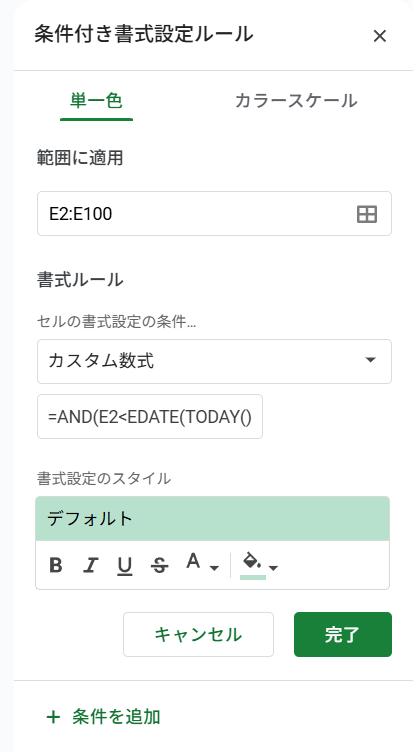
Task: Click the 完了 button
Action: pos(342,634)
